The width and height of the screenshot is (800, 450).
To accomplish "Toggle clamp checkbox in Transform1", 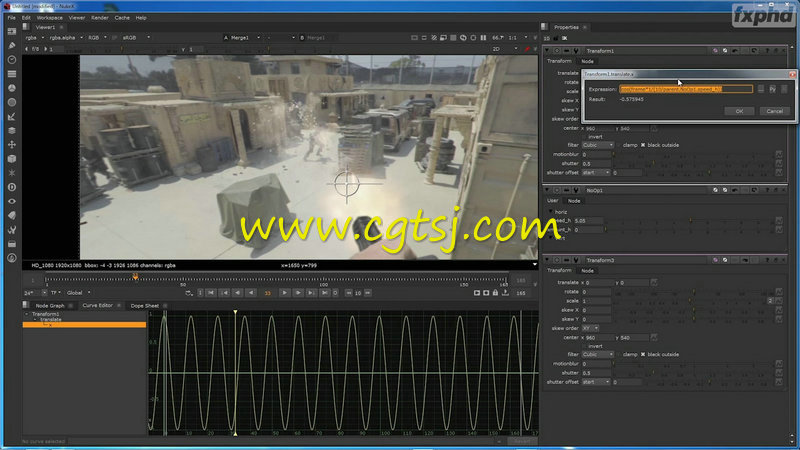I will (618, 145).
